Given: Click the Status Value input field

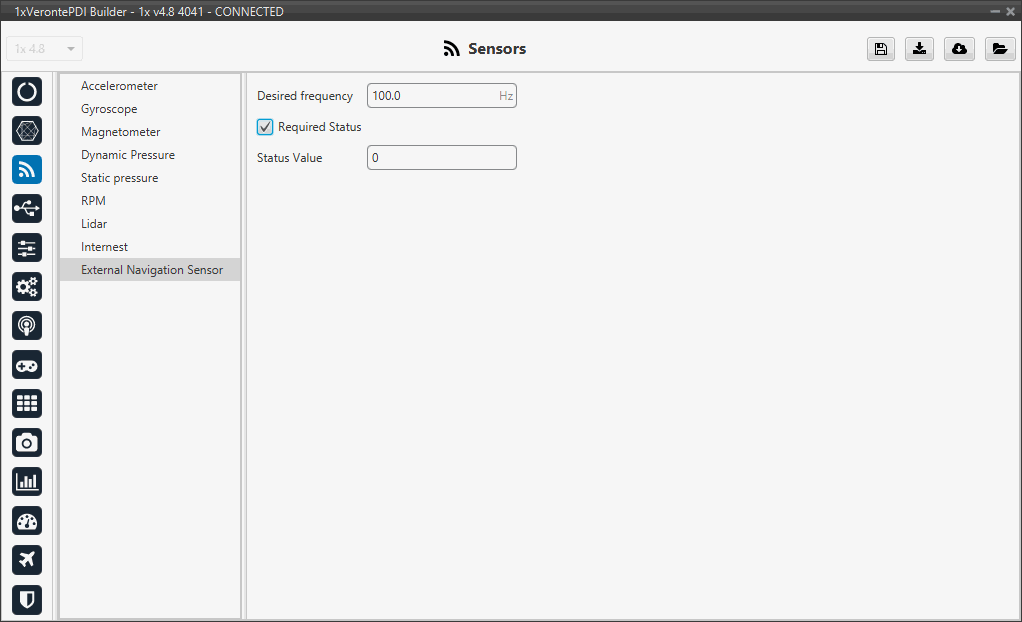Looking at the screenshot, I should point(441,158).
